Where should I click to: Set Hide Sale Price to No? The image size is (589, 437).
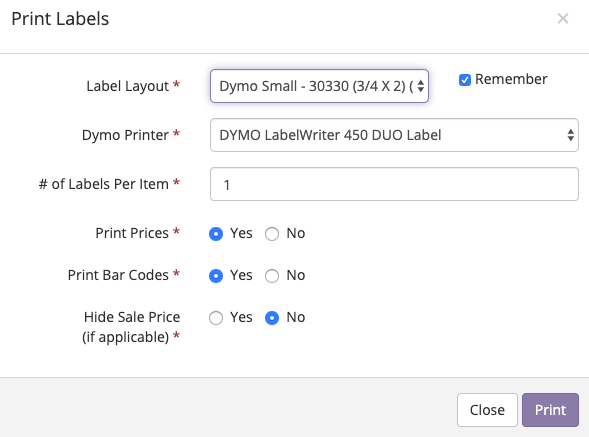tap(272, 318)
